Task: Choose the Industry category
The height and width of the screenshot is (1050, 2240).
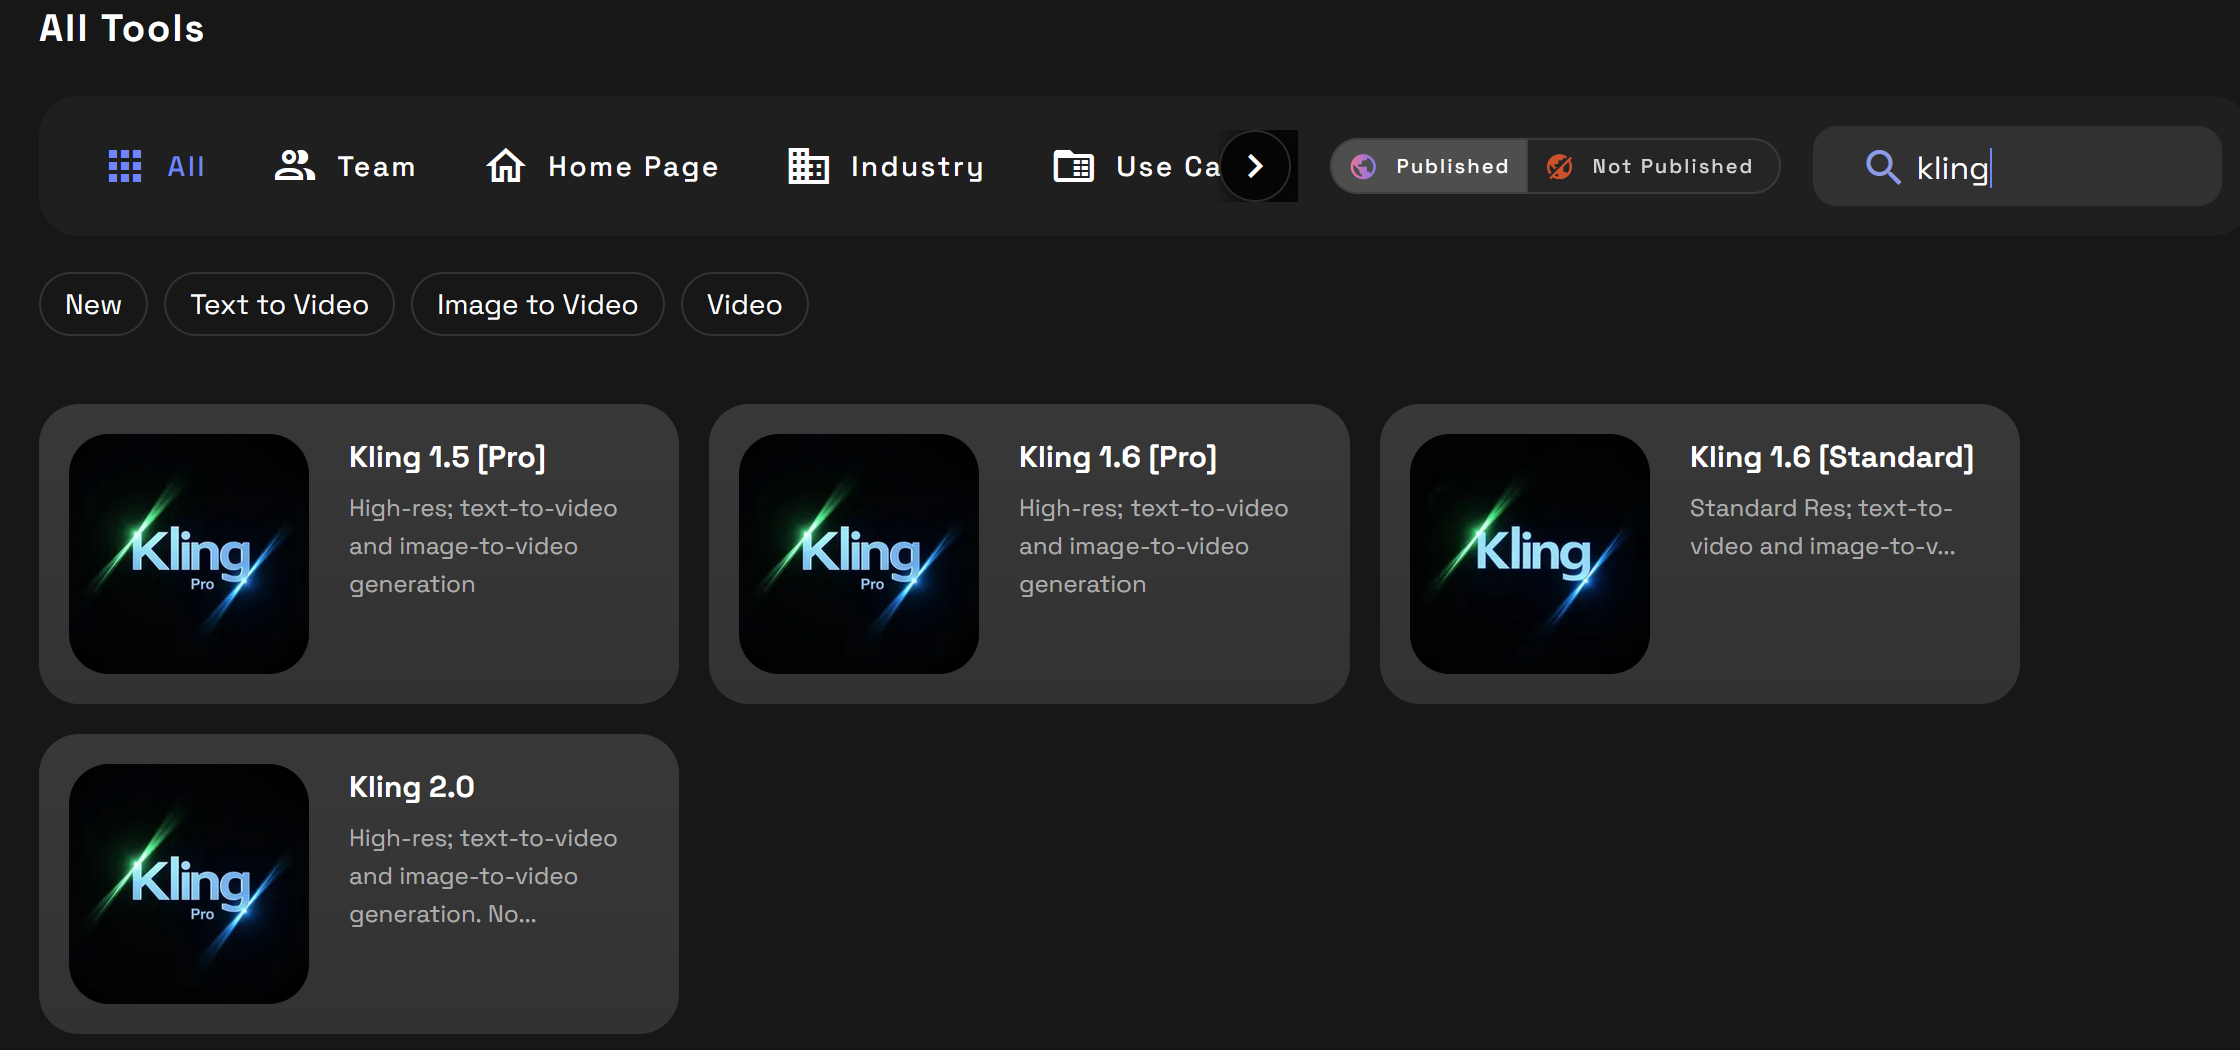Action: [886, 166]
